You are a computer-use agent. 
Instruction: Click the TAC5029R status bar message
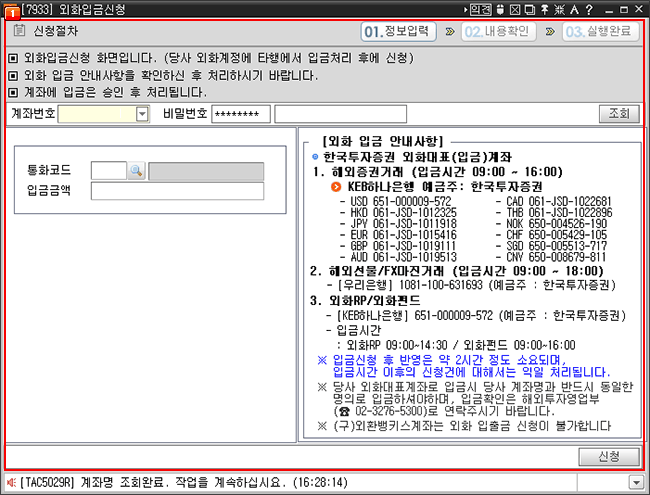click(184, 482)
